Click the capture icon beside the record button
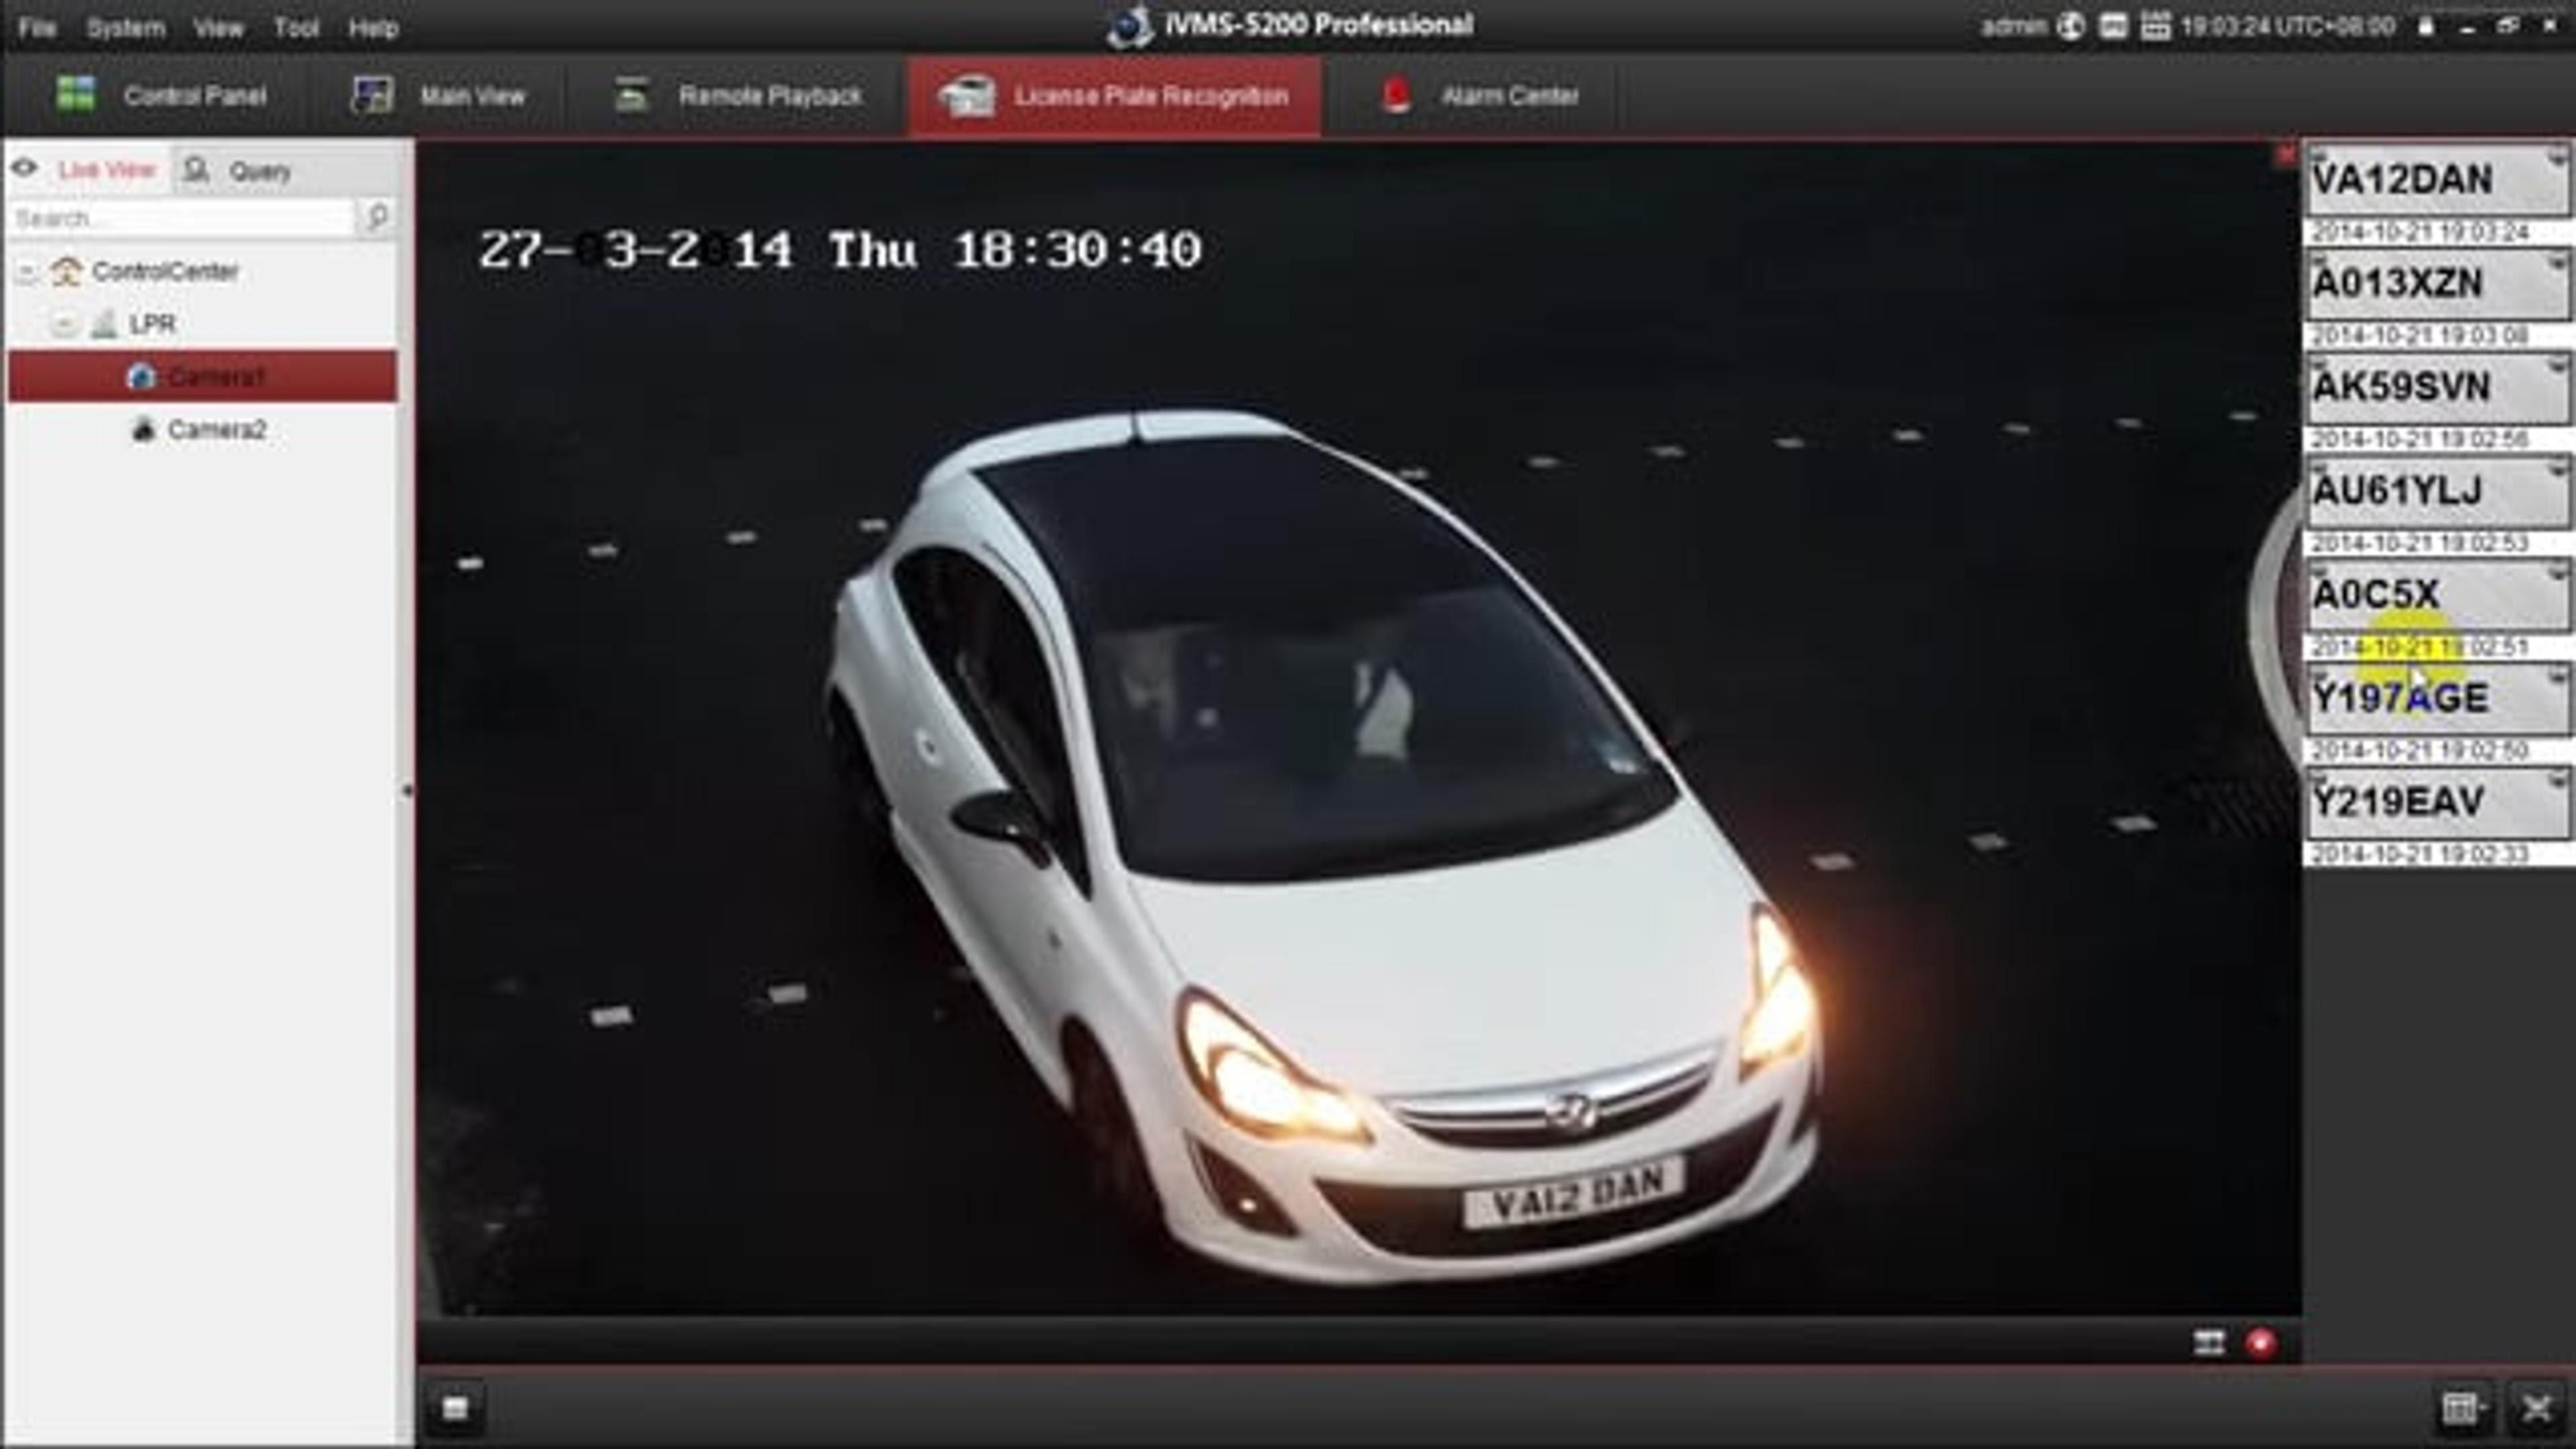 (2209, 1342)
